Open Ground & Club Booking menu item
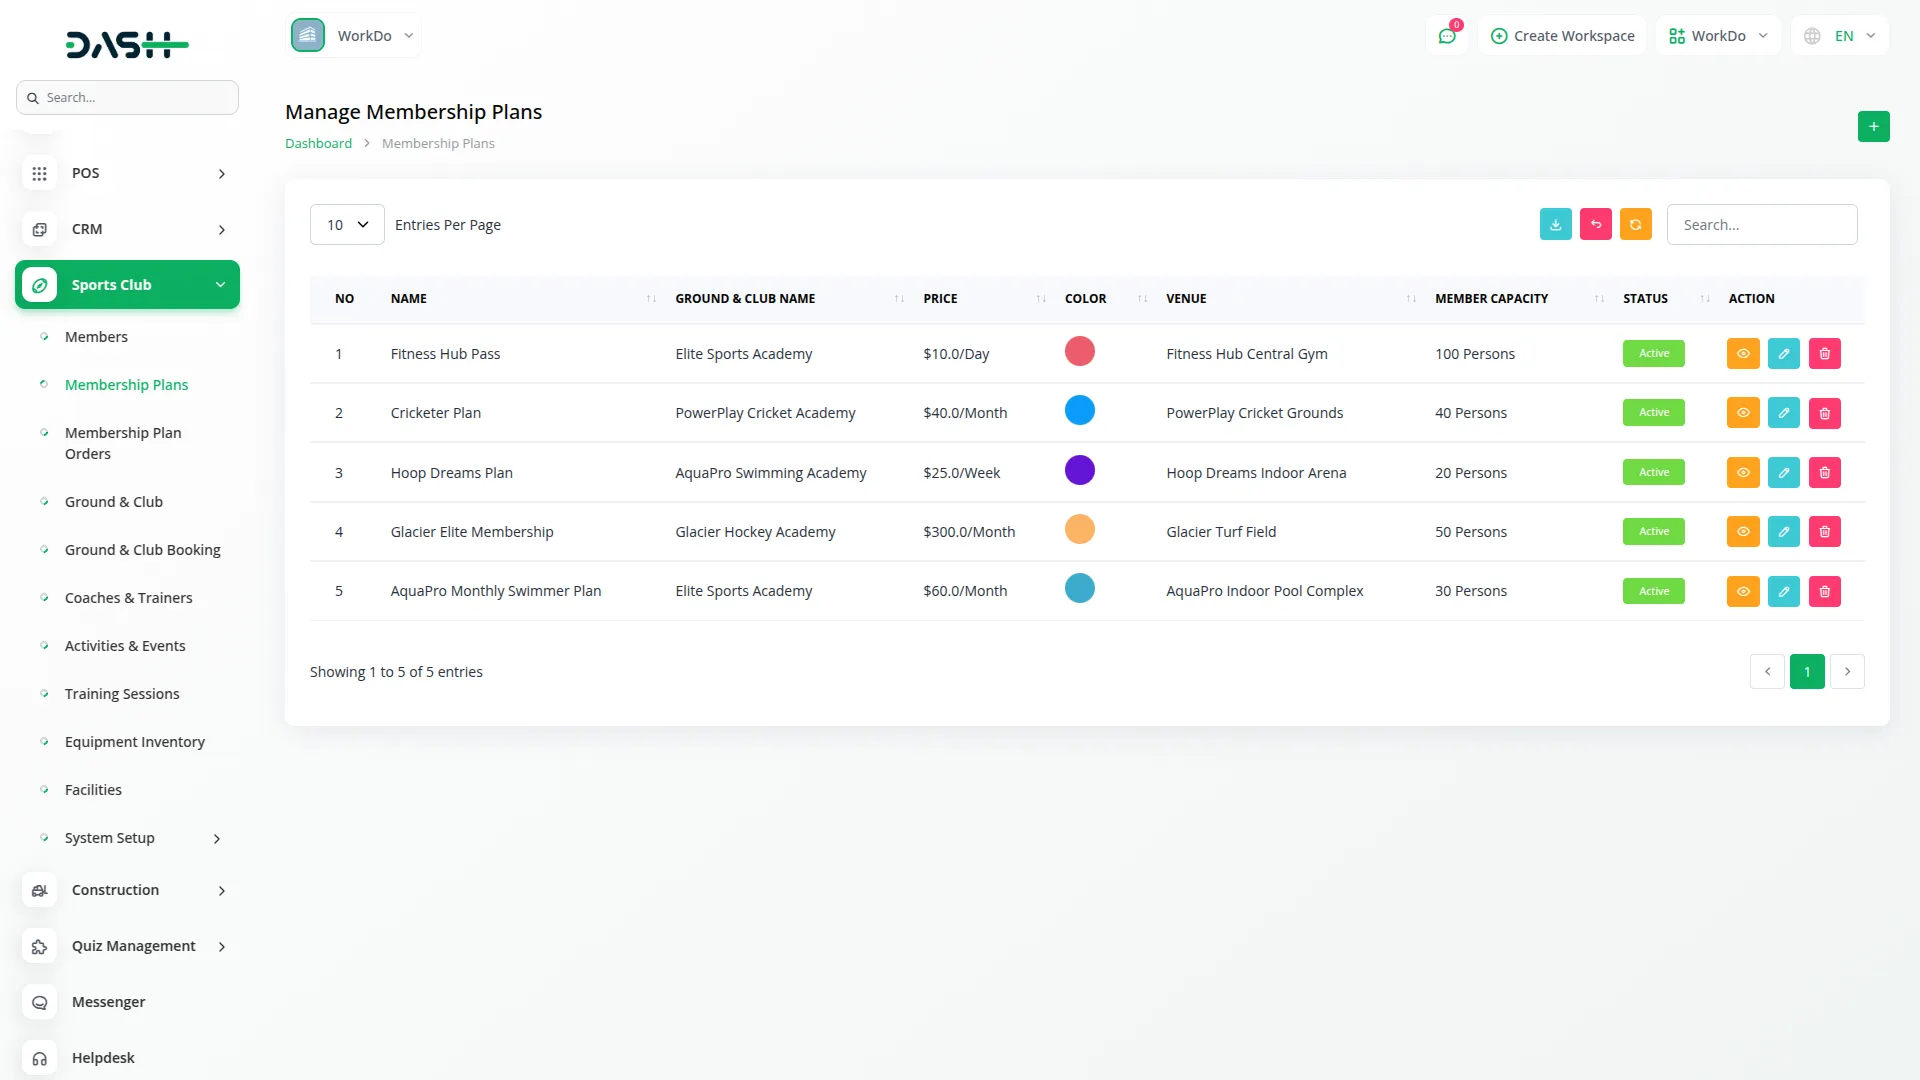Viewport: 1920px width, 1080px height. click(x=142, y=550)
